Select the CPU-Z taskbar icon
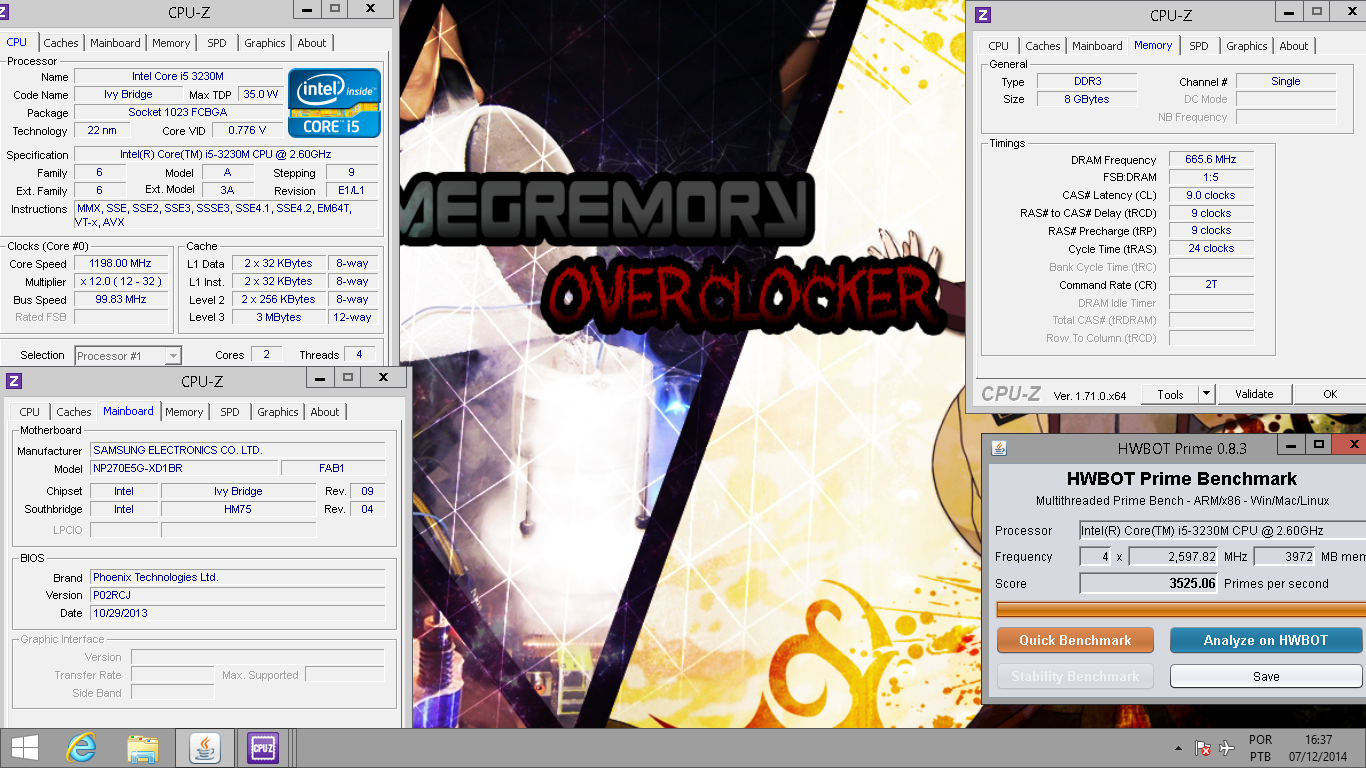The height and width of the screenshot is (768, 1366). tap(263, 748)
